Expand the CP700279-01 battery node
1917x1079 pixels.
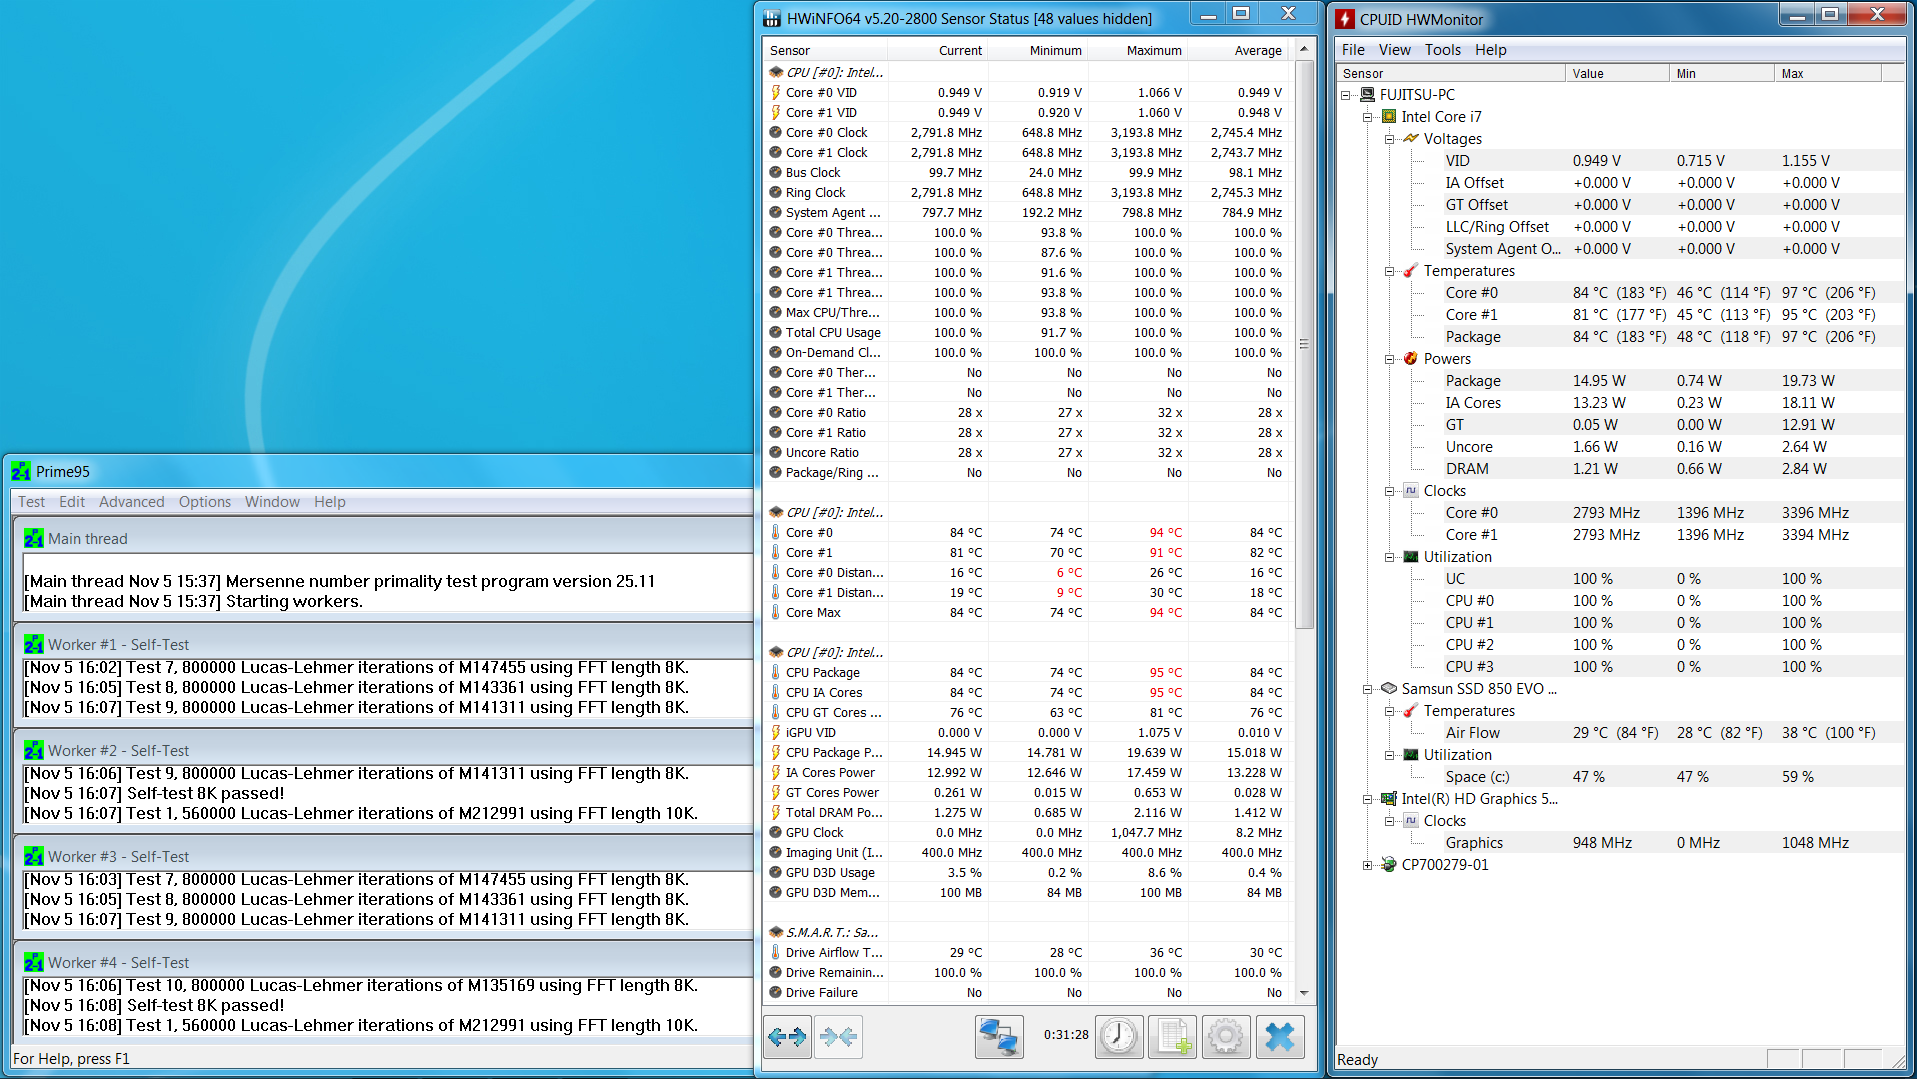pos(1368,865)
